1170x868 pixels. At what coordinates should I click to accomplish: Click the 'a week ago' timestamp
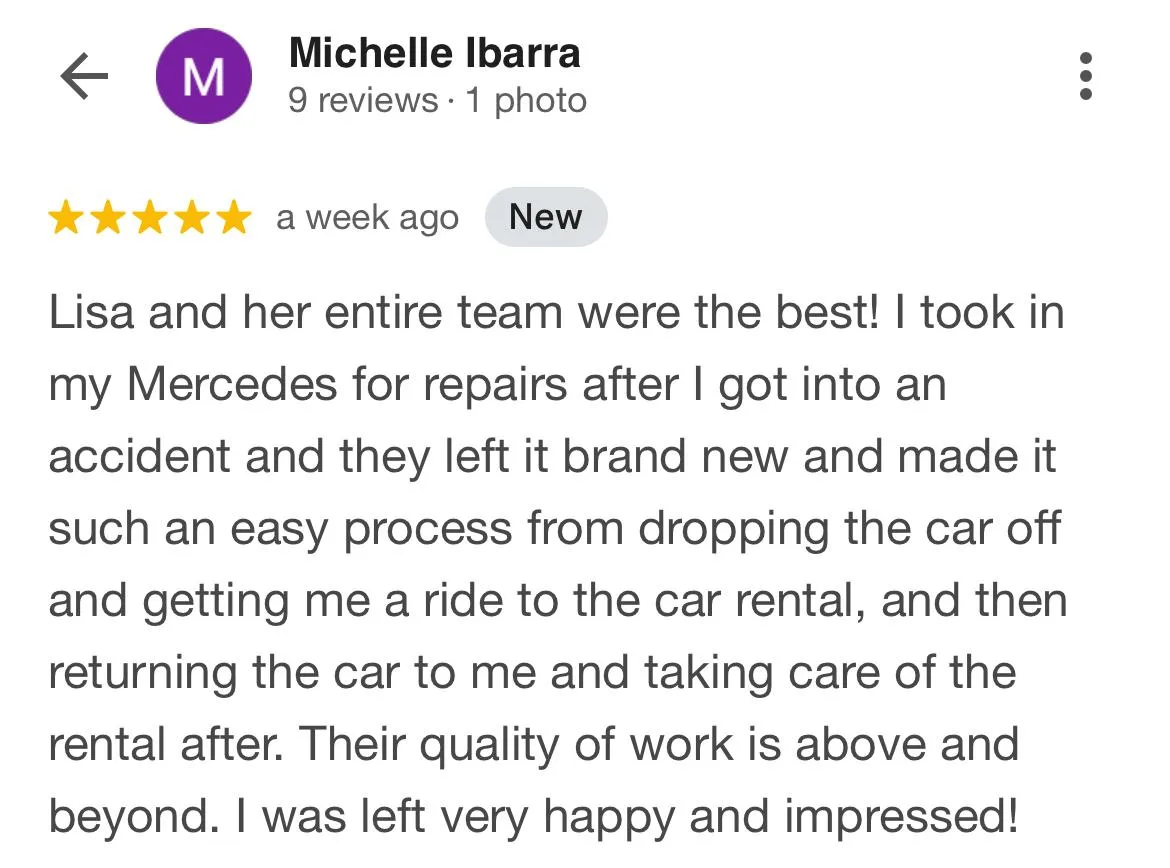pyautogui.click(x=367, y=218)
